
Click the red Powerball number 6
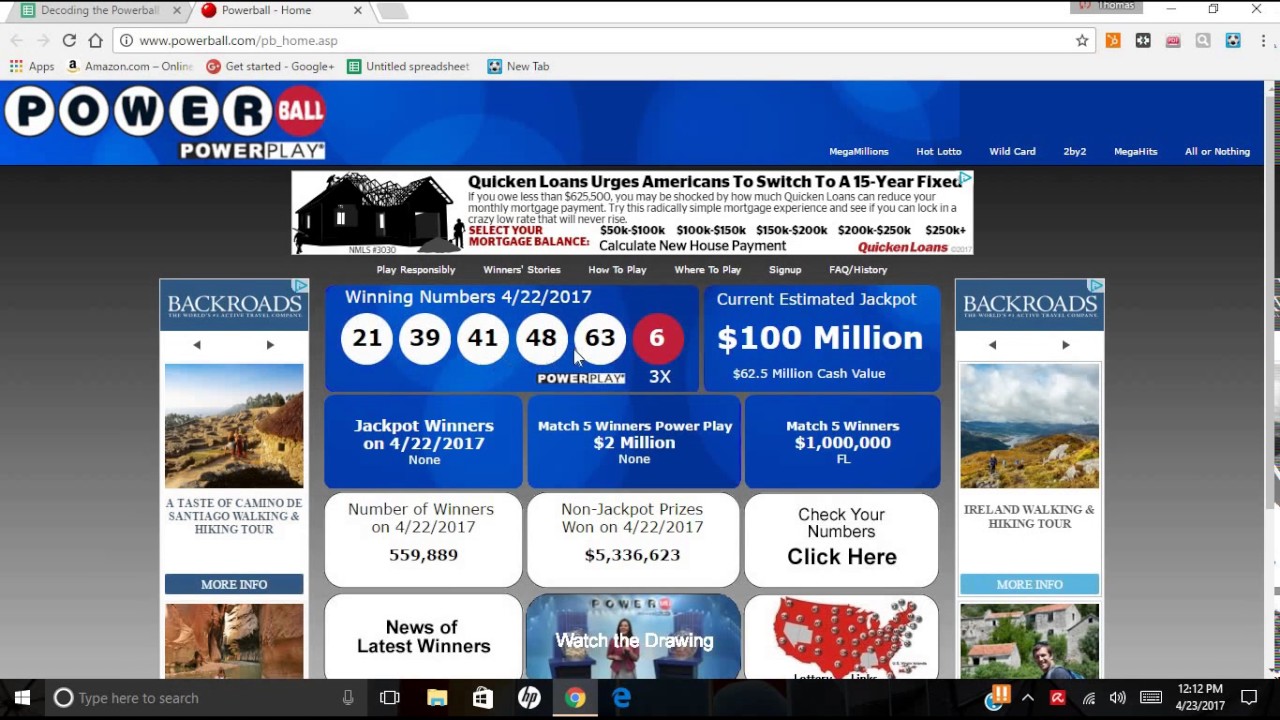[x=657, y=338]
